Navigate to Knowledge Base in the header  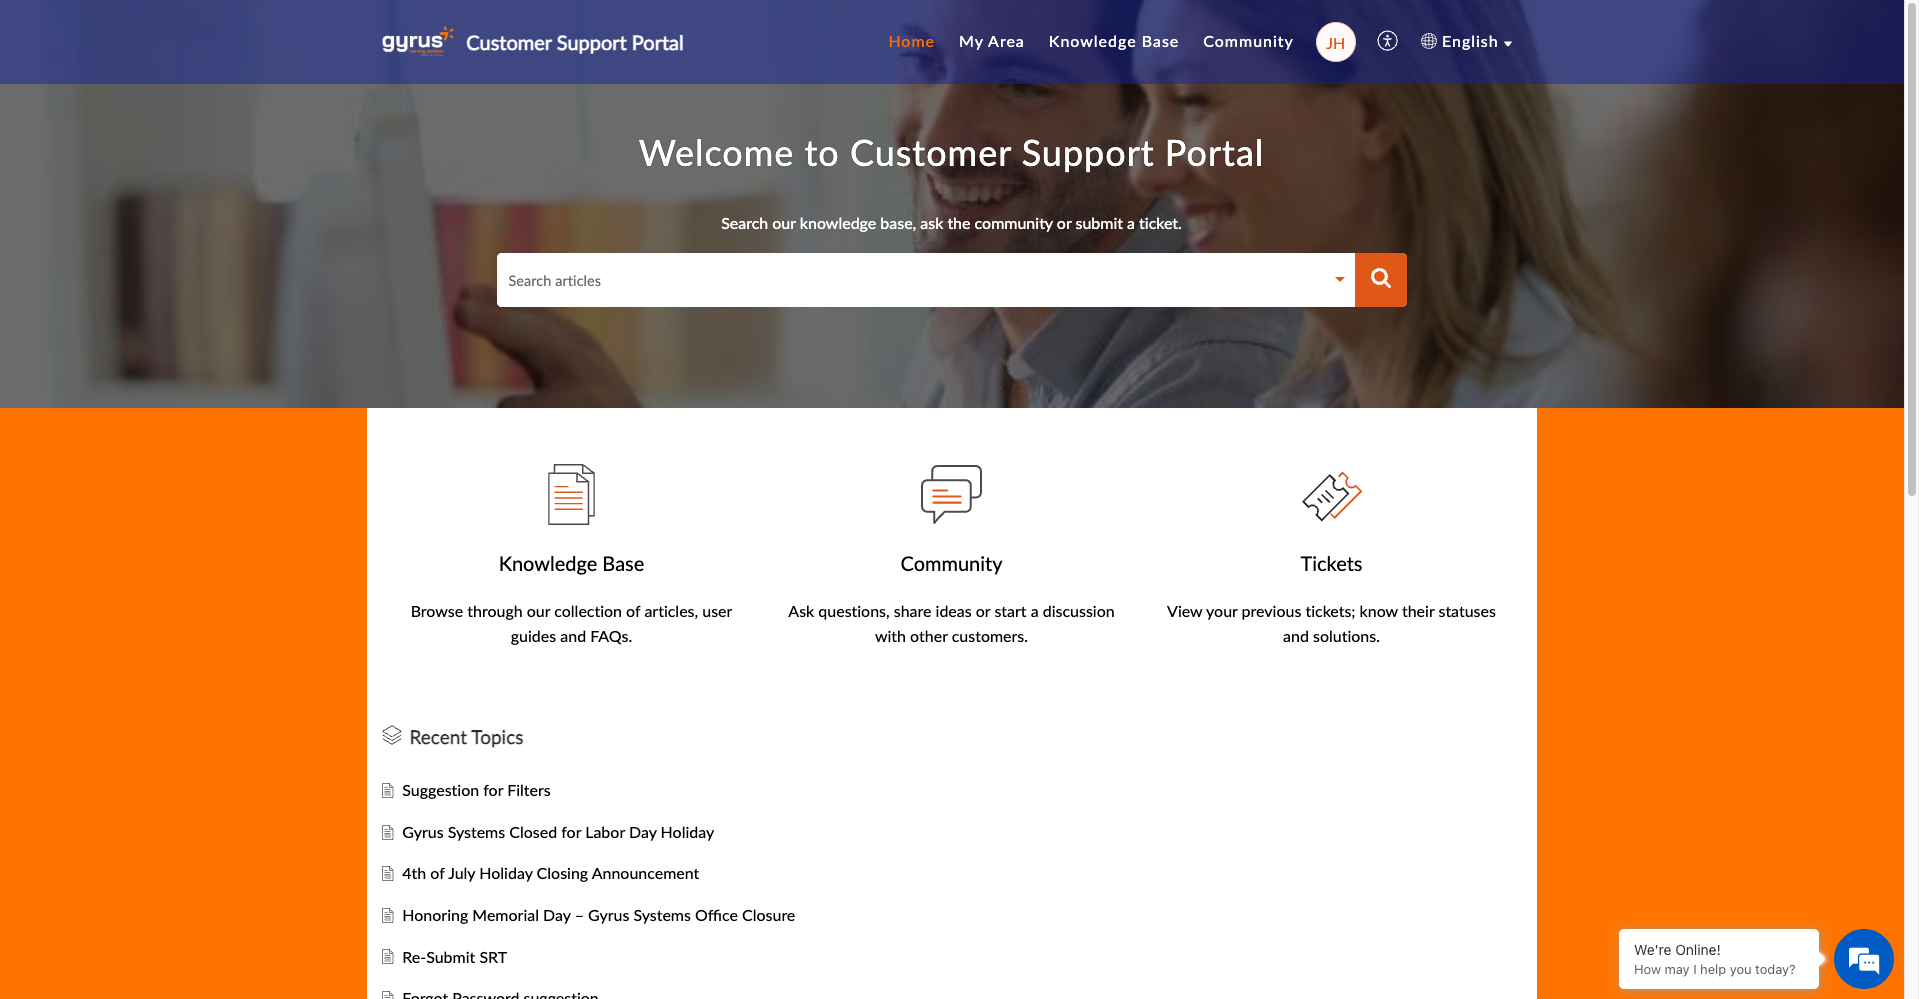pyautogui.click(x=1113, y=42)
